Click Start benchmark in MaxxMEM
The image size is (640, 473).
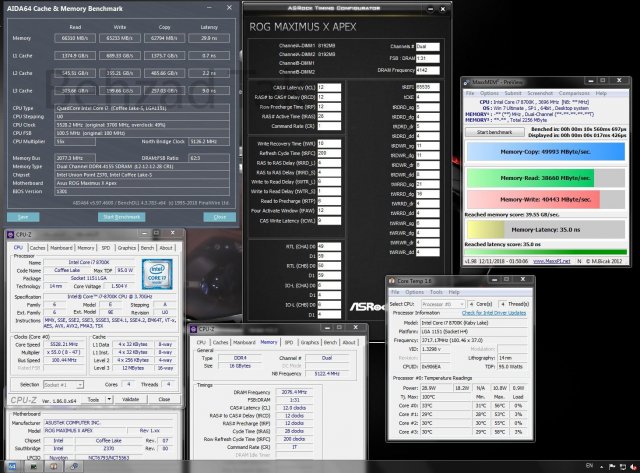(x=495, y=132)
